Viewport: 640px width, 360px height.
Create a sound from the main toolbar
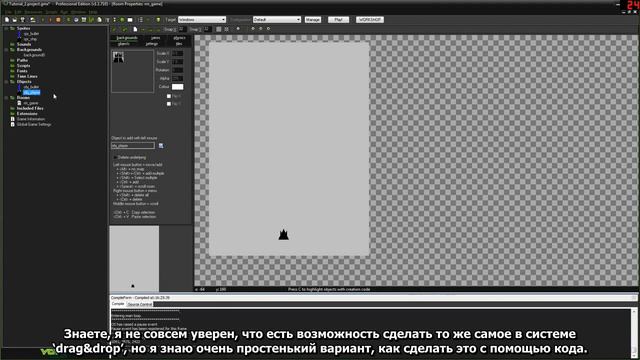coord(76,20)
